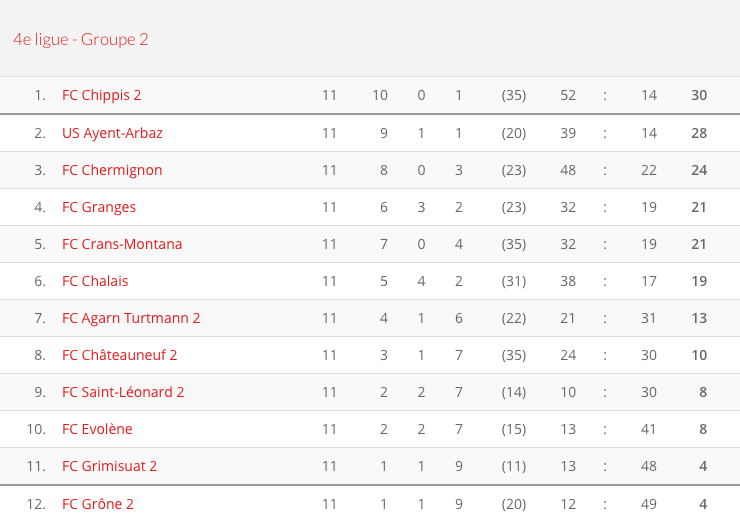This screenshot has height=519, width=740.
Task: Click rank number 12 in the standings
Action: click(37, 504)
